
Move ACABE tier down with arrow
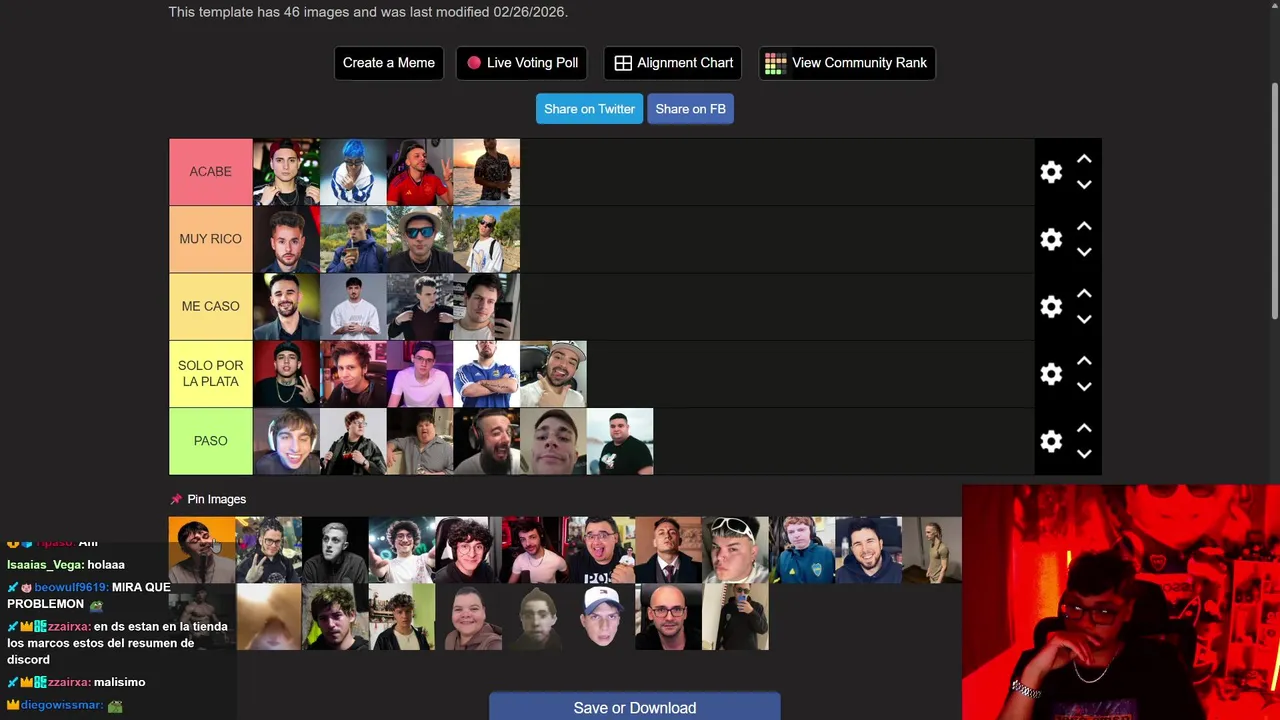pos(1084,185)
